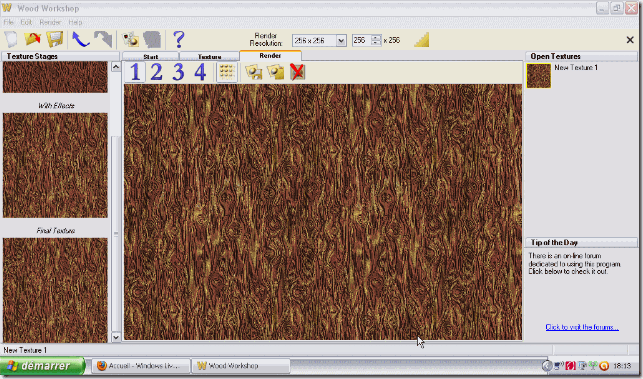Open a texture with the folder icon
Viewport: 643px width, 379px height.
(x=33, y=39)
